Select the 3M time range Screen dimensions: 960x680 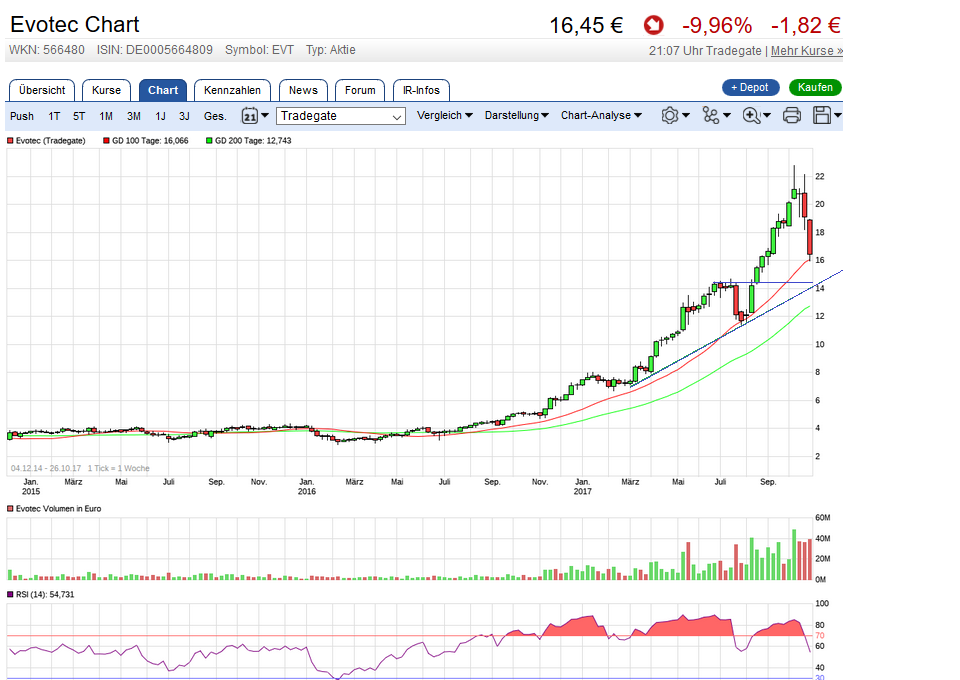coord(133,116)
